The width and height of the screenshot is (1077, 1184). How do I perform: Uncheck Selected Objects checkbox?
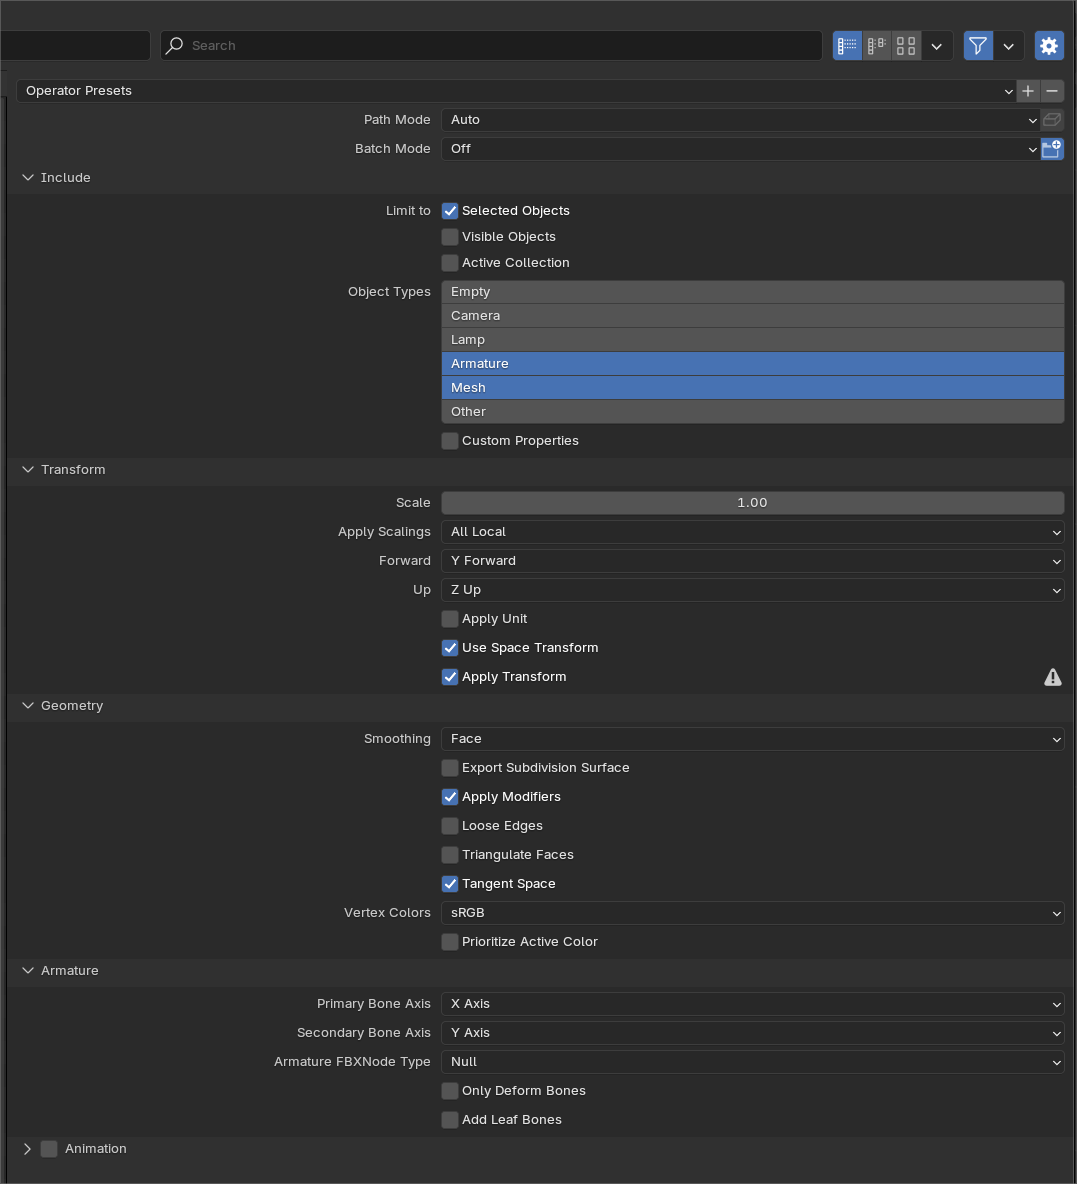pyautogui.click(x=450, y=211)
